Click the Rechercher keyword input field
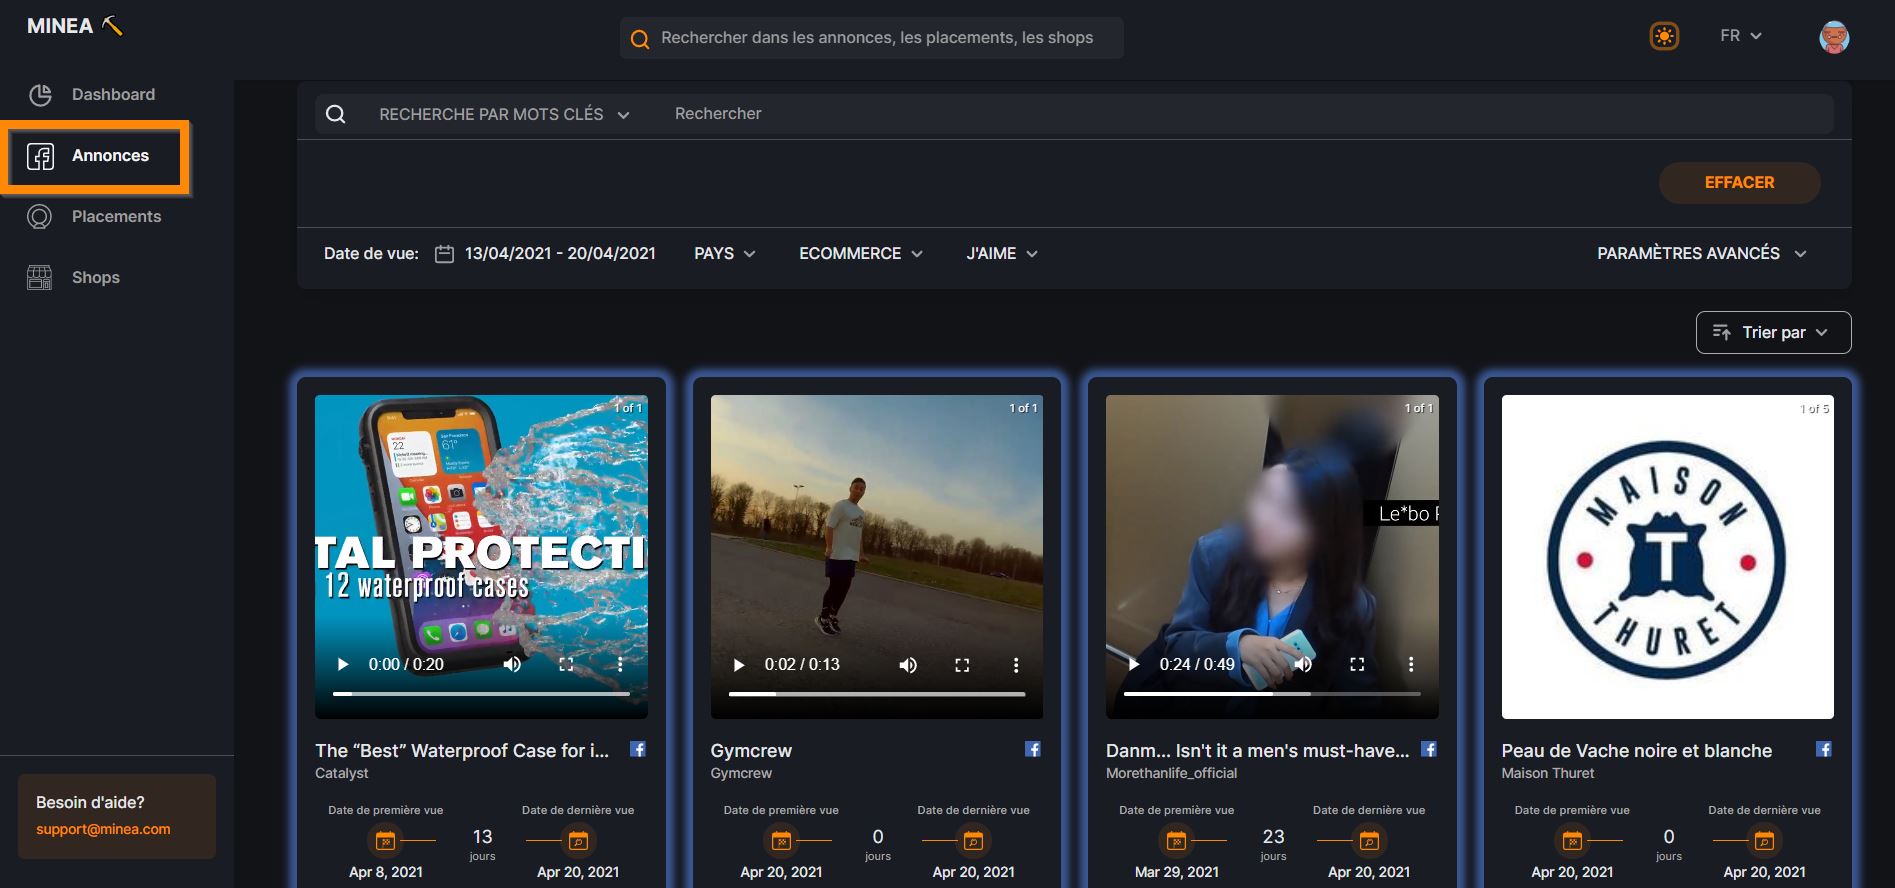 pos(1250,114)
